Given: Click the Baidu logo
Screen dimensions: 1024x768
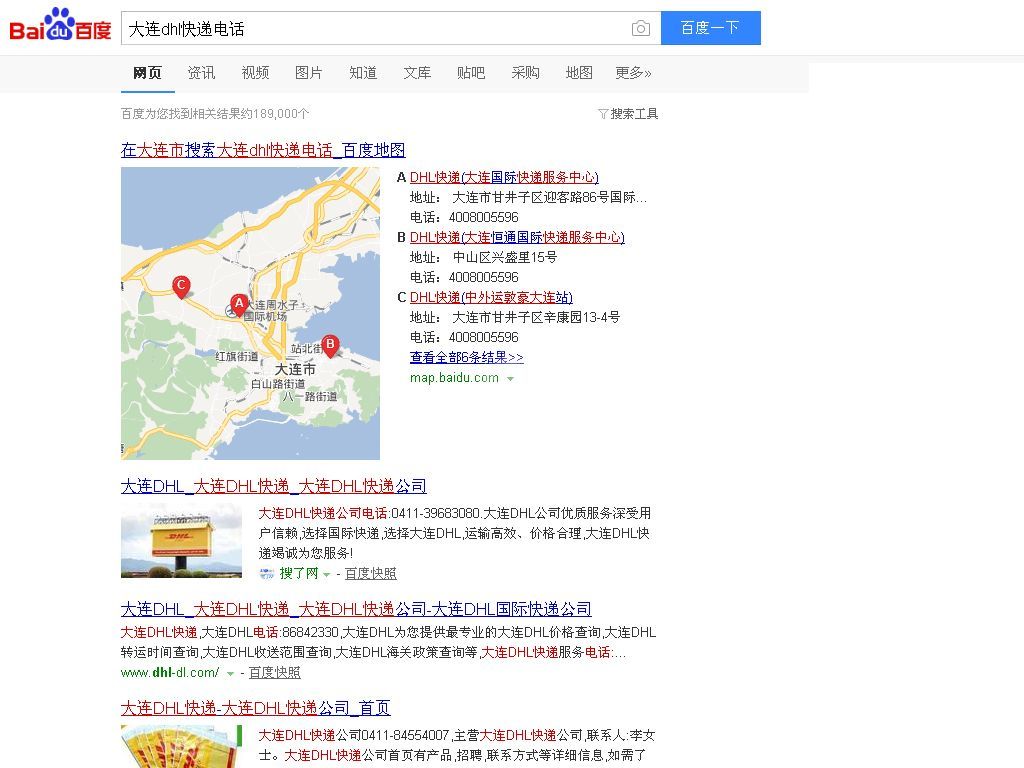Looking at the screenshot, I should click(60, 25).
